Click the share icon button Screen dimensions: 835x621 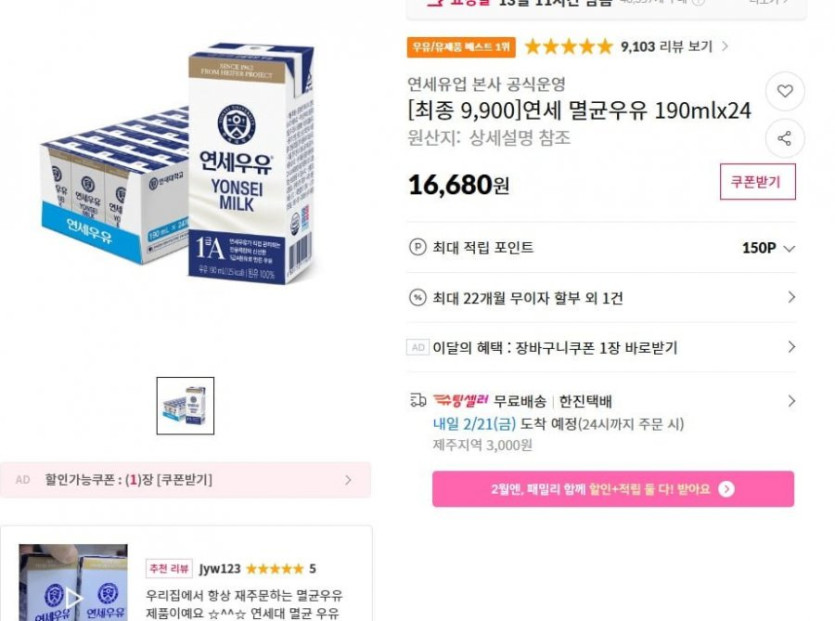coord(785,139)
